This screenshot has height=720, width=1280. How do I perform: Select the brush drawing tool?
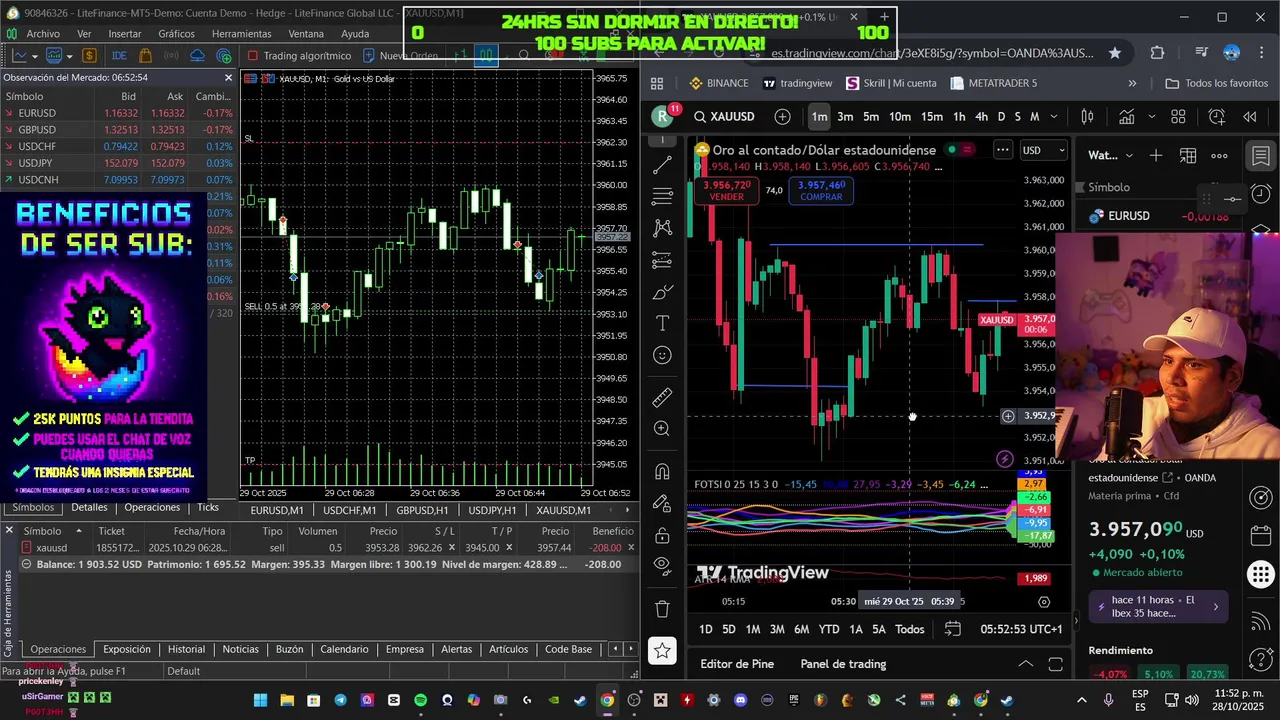click(662, 292)
